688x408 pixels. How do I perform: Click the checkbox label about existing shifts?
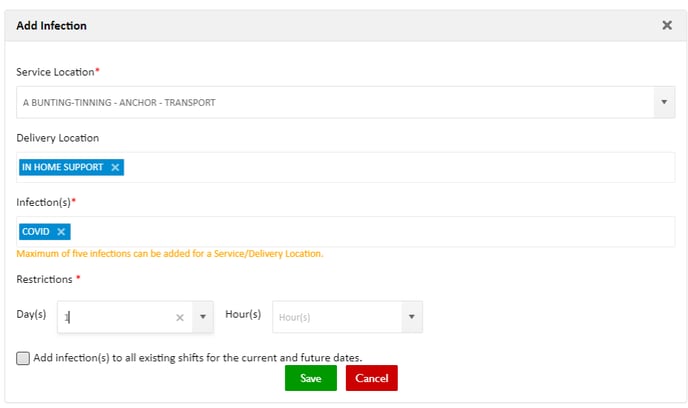tap(198, 358)
